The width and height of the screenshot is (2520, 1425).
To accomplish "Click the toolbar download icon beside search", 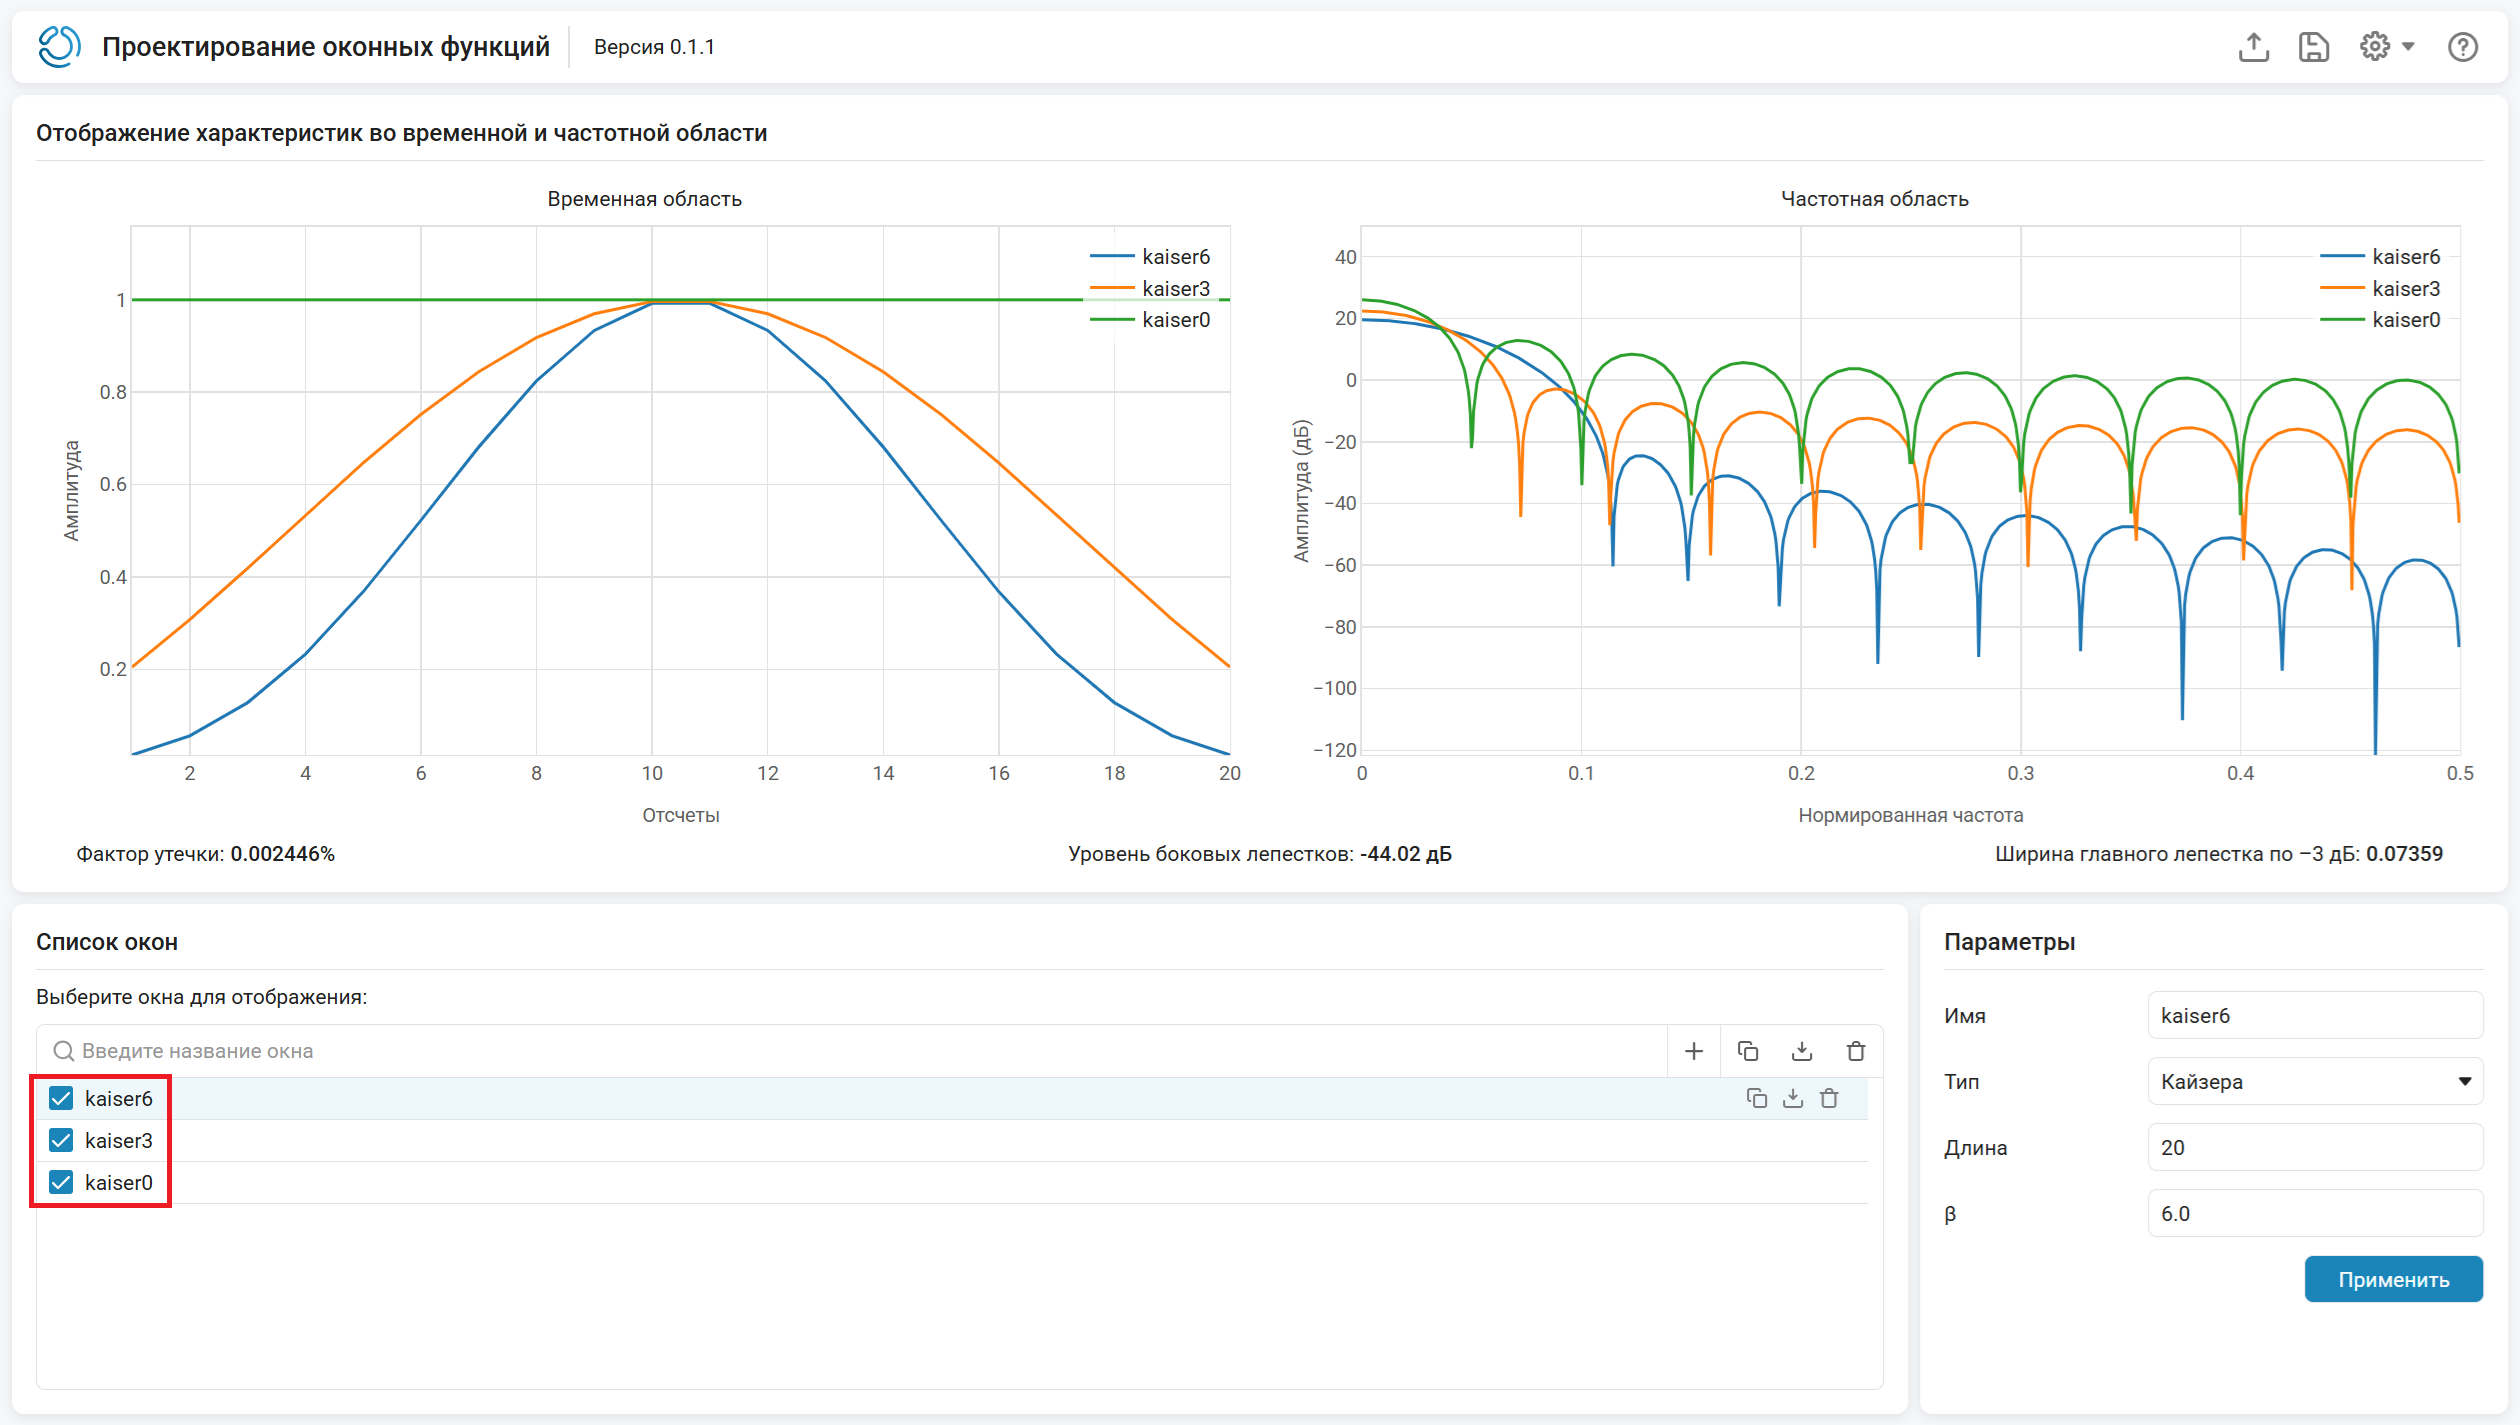I will pyautogui.click(x=1802, y=1051).
